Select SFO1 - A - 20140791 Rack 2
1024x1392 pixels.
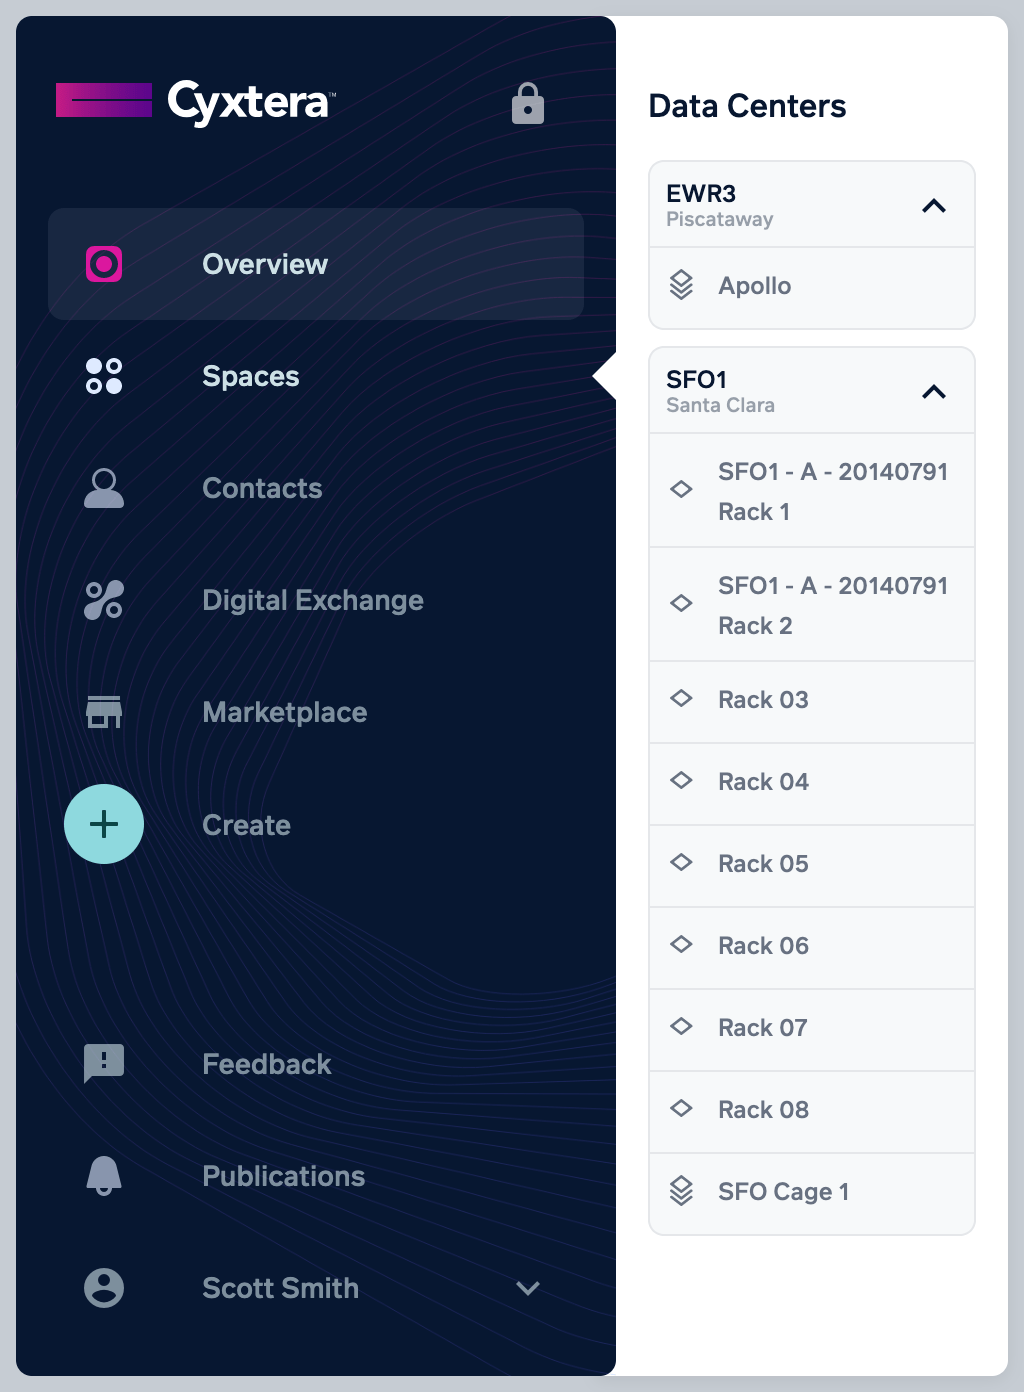click(x=812, y=604)
